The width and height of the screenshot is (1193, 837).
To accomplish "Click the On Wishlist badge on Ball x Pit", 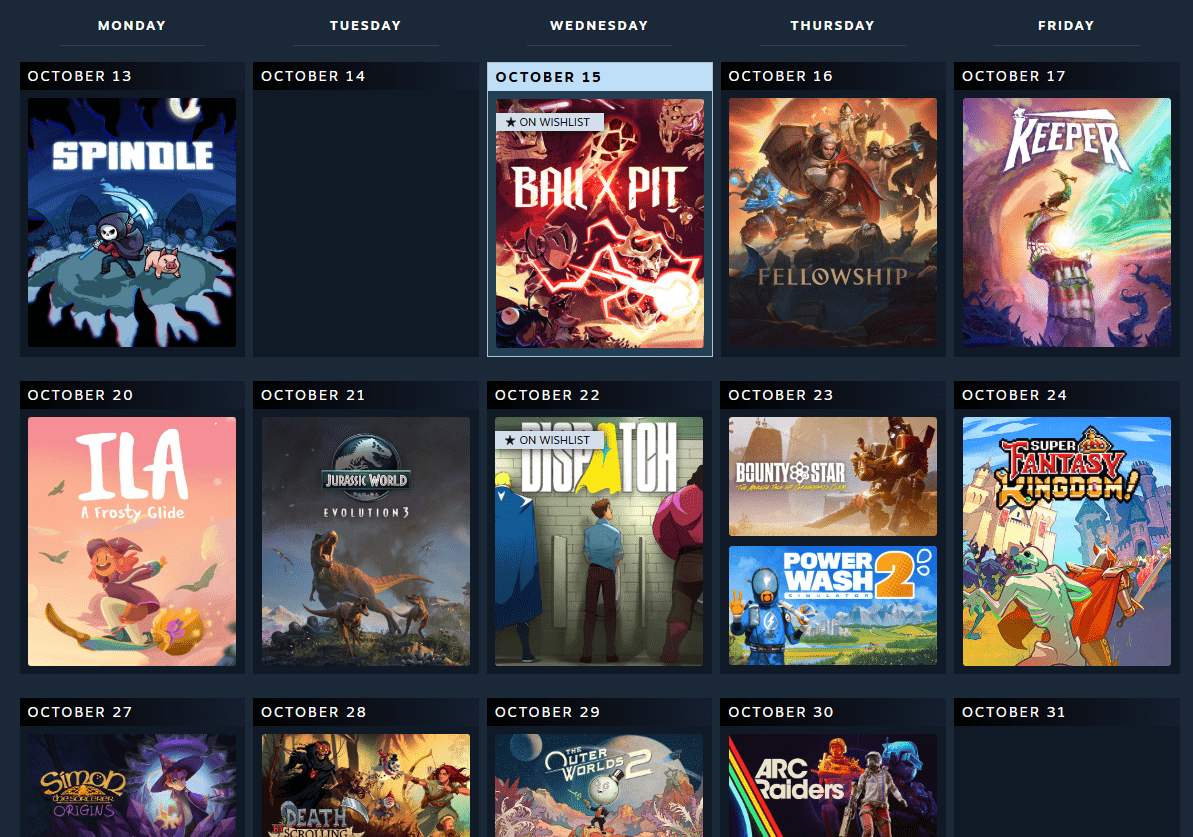I will (x=549, y=122).
